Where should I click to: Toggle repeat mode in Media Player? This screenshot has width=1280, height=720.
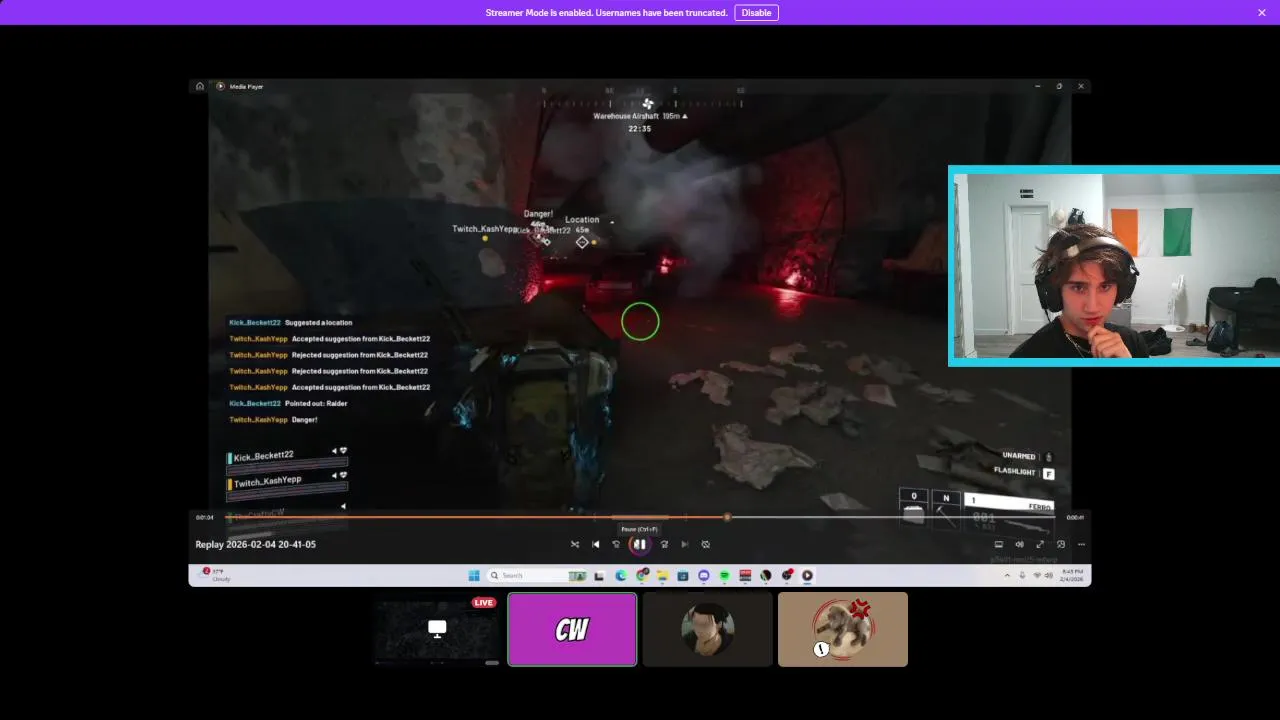[x=706, y=544]
